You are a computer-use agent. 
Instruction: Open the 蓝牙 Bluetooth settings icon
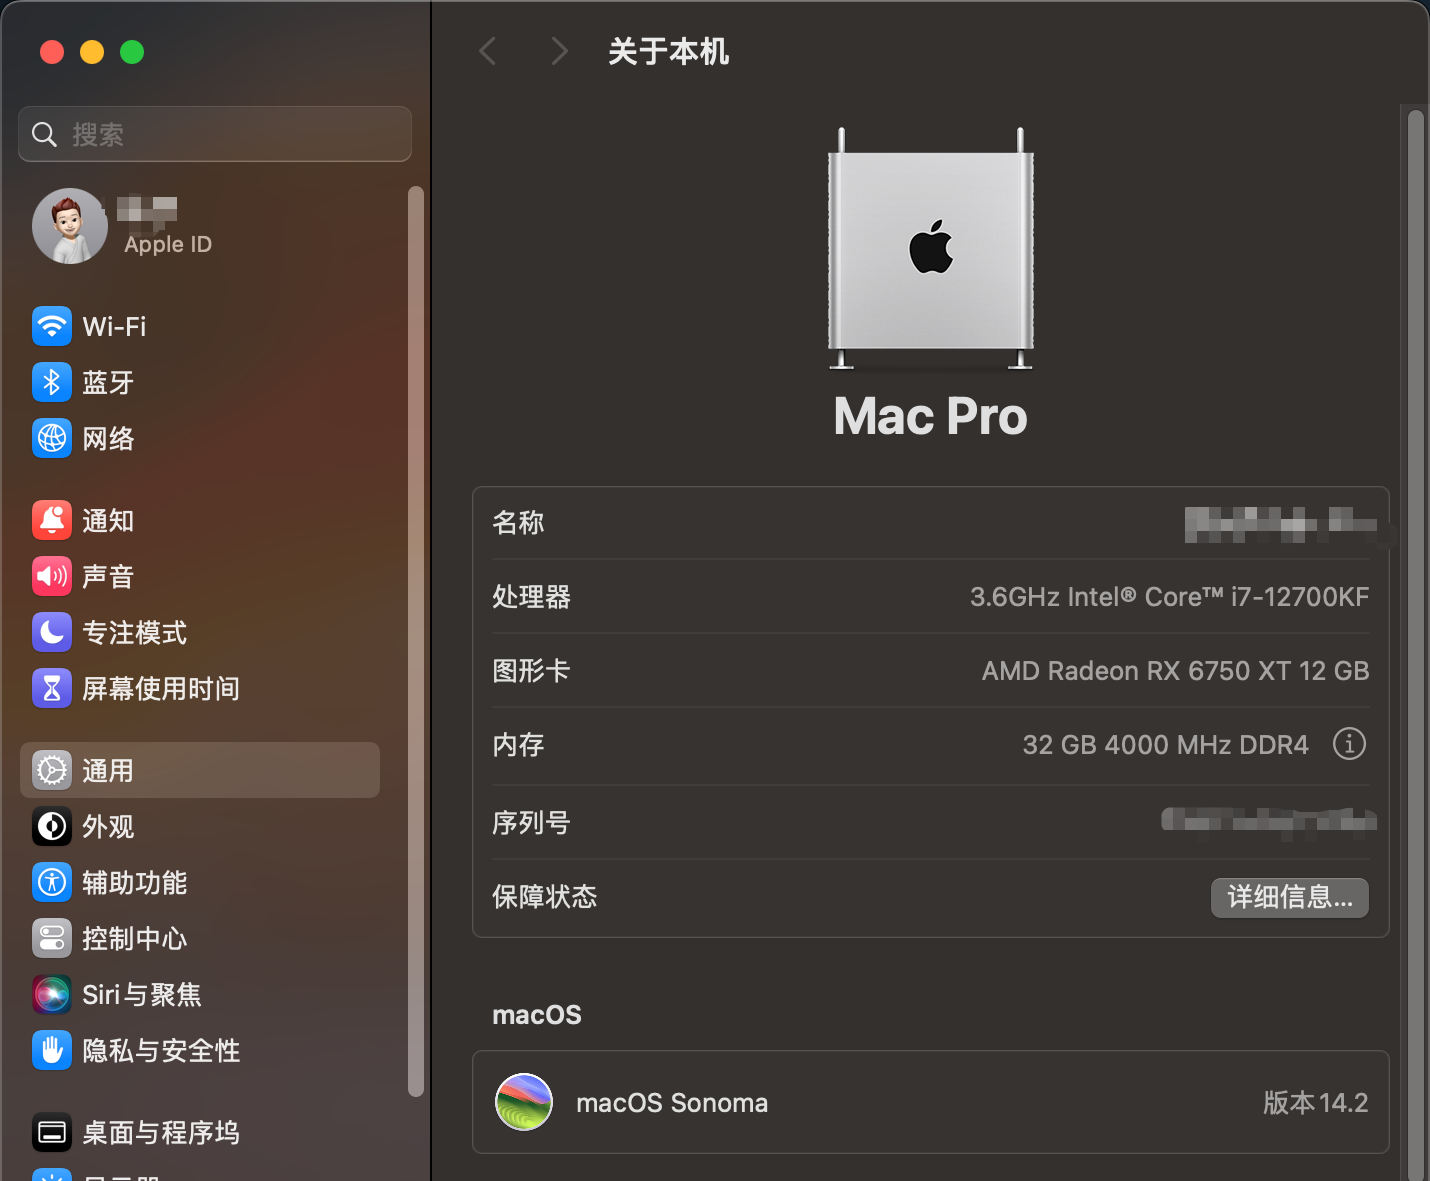52,382
